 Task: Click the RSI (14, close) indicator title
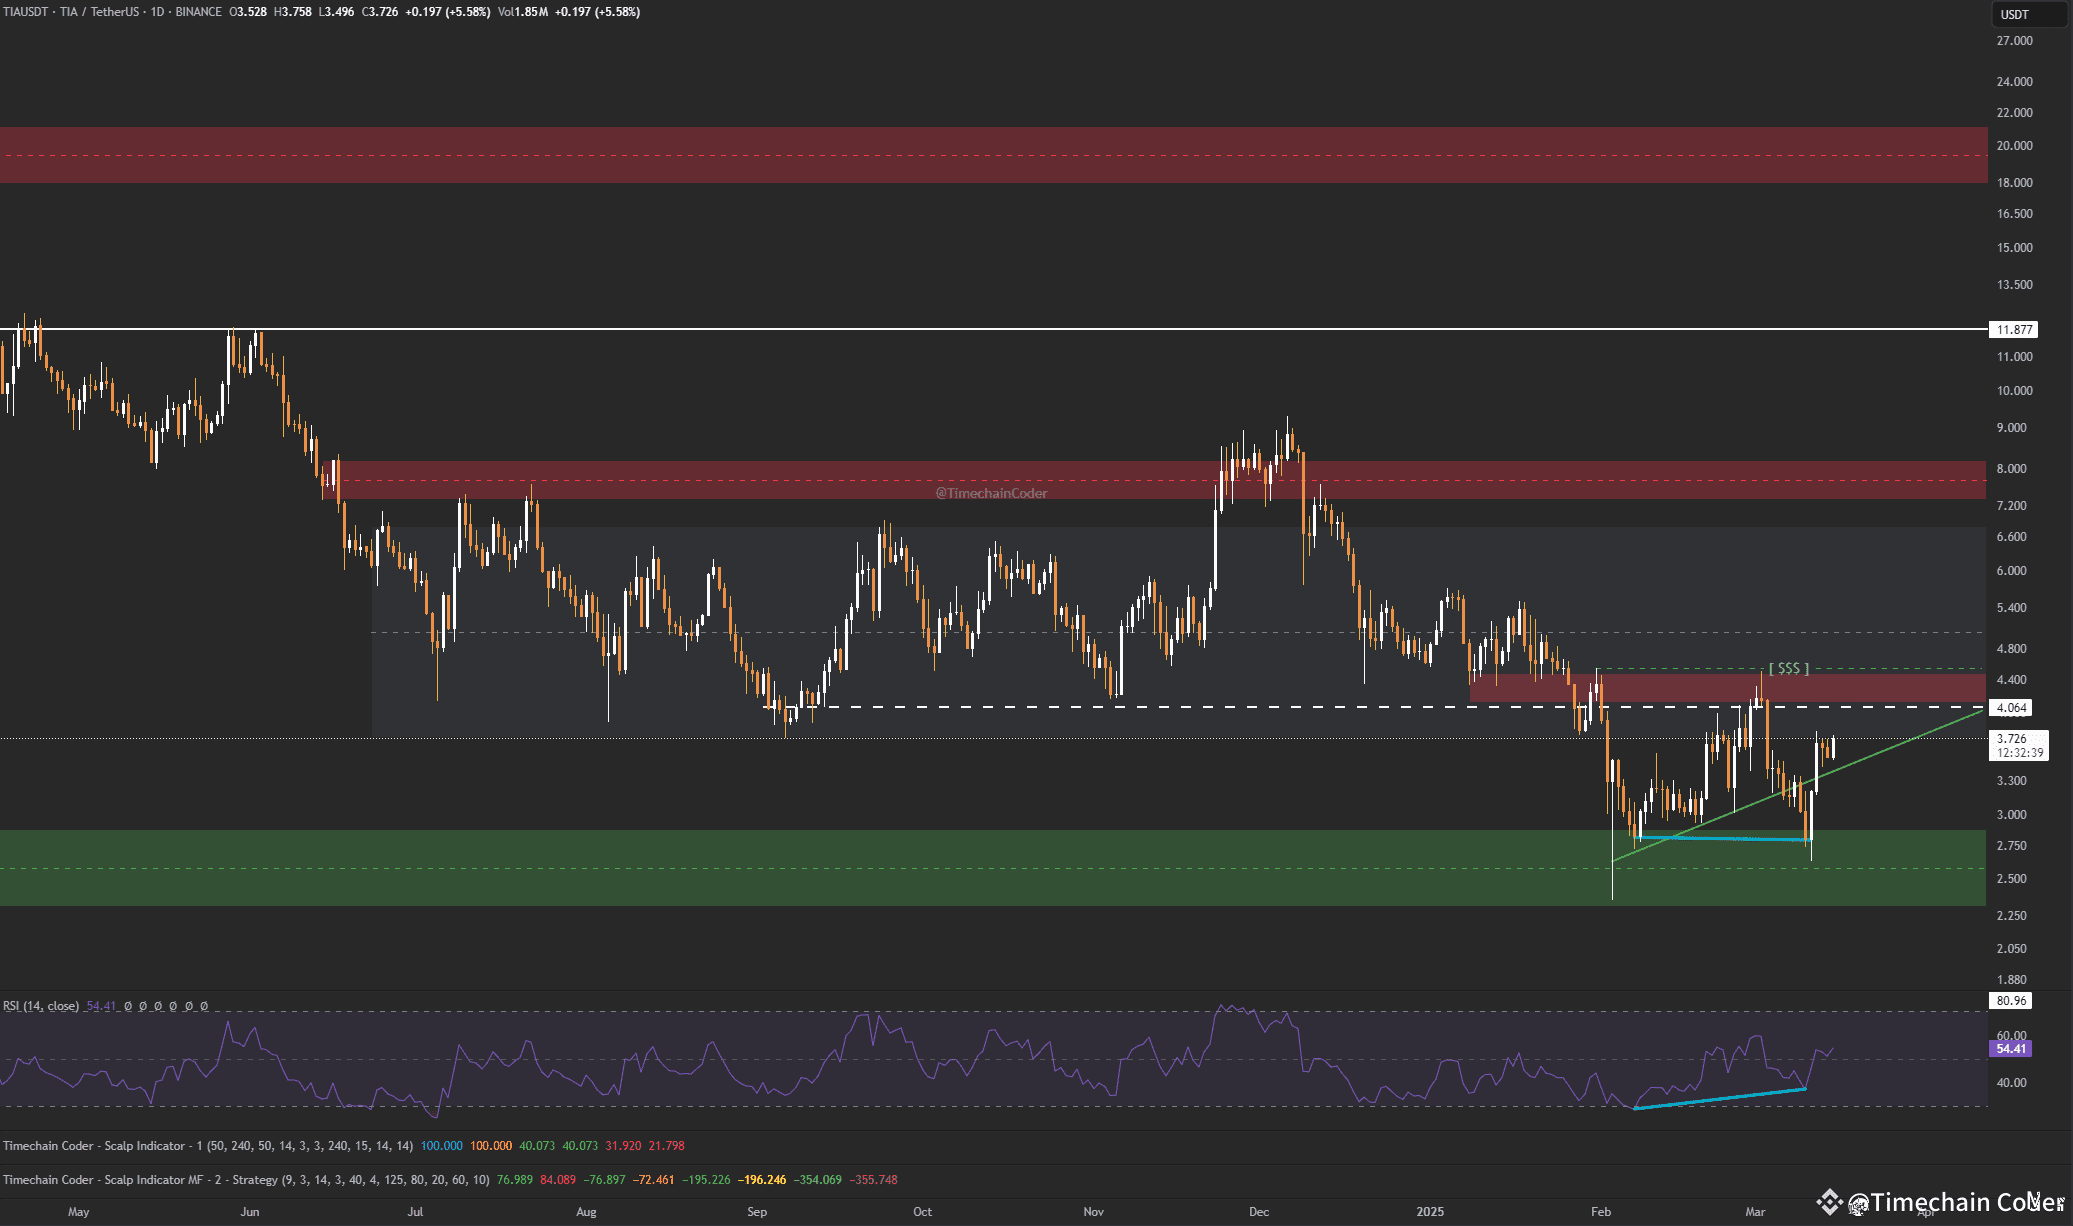point(41,1006)
